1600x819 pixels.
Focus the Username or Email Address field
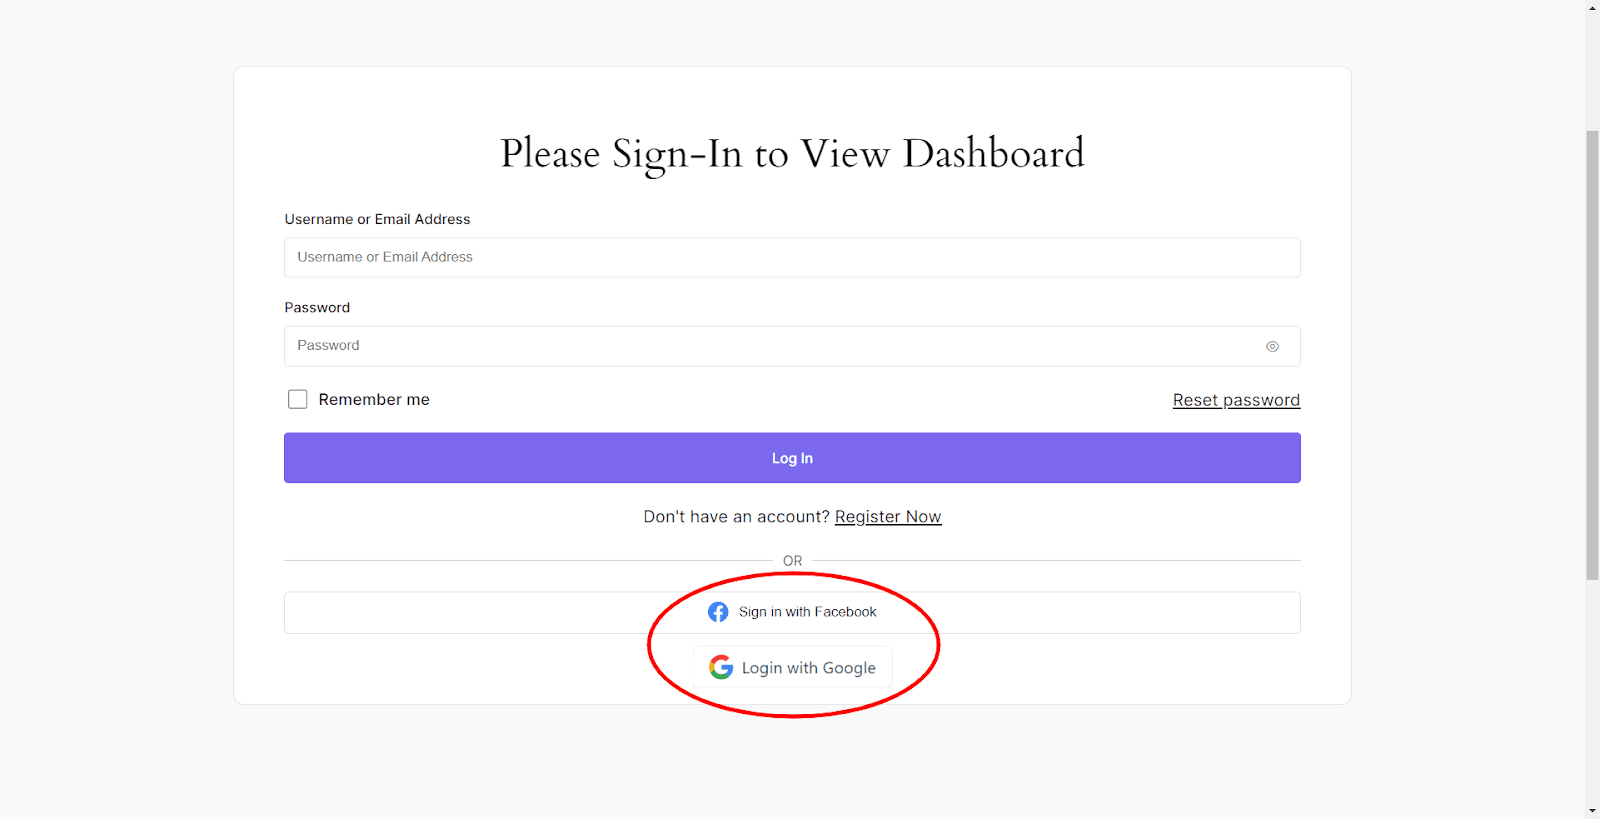click(x=792, y=257)
